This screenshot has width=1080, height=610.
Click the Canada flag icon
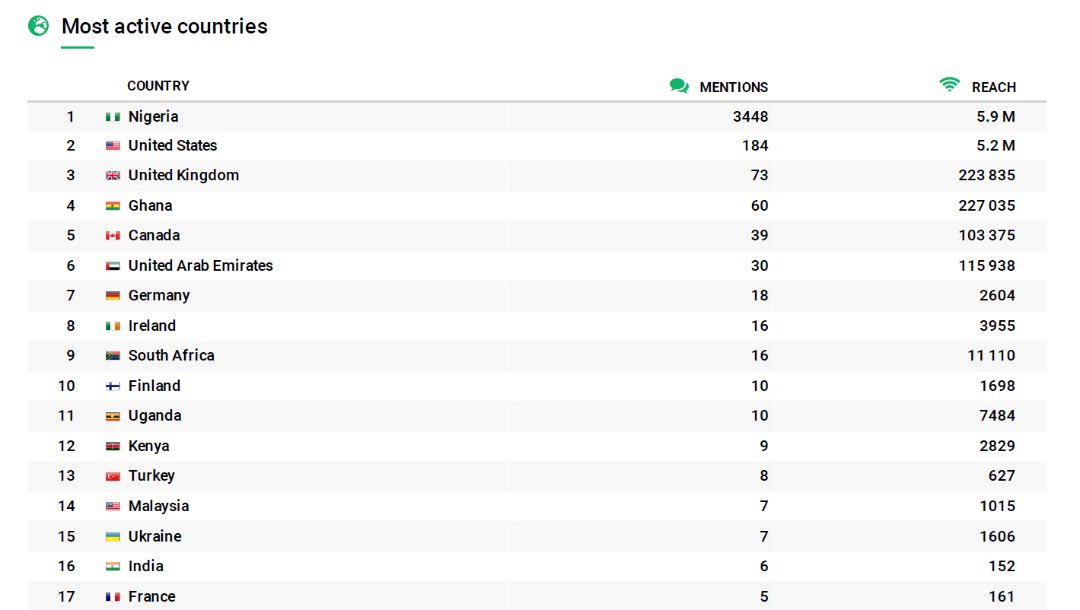coord(113,236)
